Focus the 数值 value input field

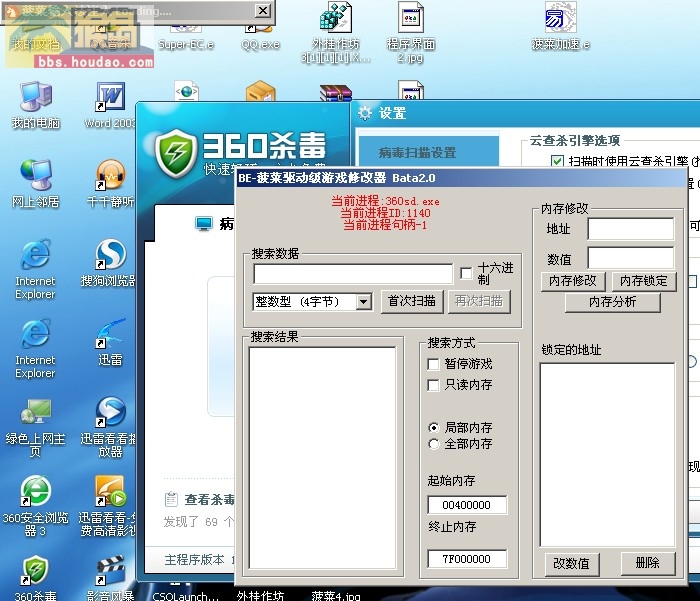pos(631,258)
